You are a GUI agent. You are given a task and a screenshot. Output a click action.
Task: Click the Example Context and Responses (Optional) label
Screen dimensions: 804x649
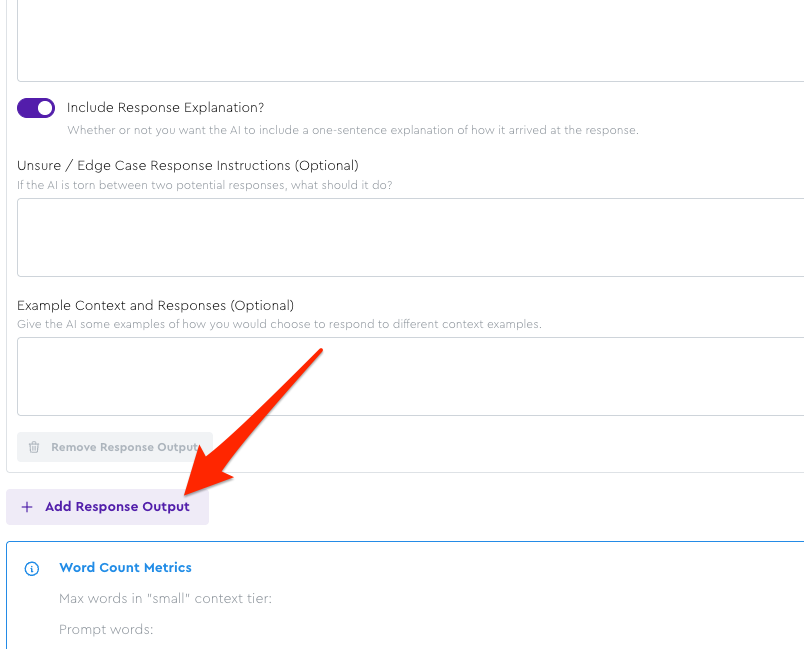click(155, 305)
